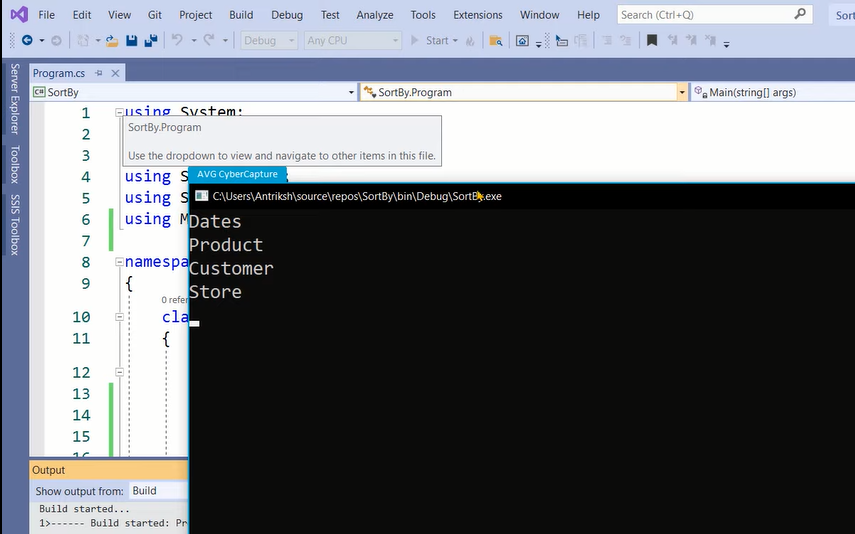Screen dimensions: 855x534
Task: Click the Previous Bookmark icon
Action: pos(672,40)
